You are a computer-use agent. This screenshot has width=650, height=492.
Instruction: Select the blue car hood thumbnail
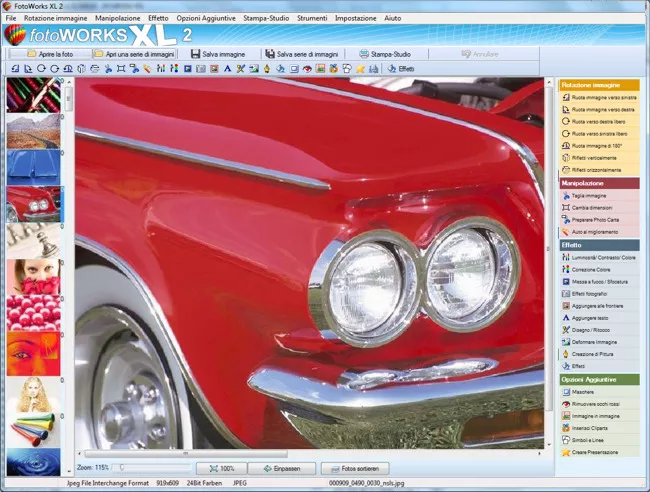pos(33,167)
